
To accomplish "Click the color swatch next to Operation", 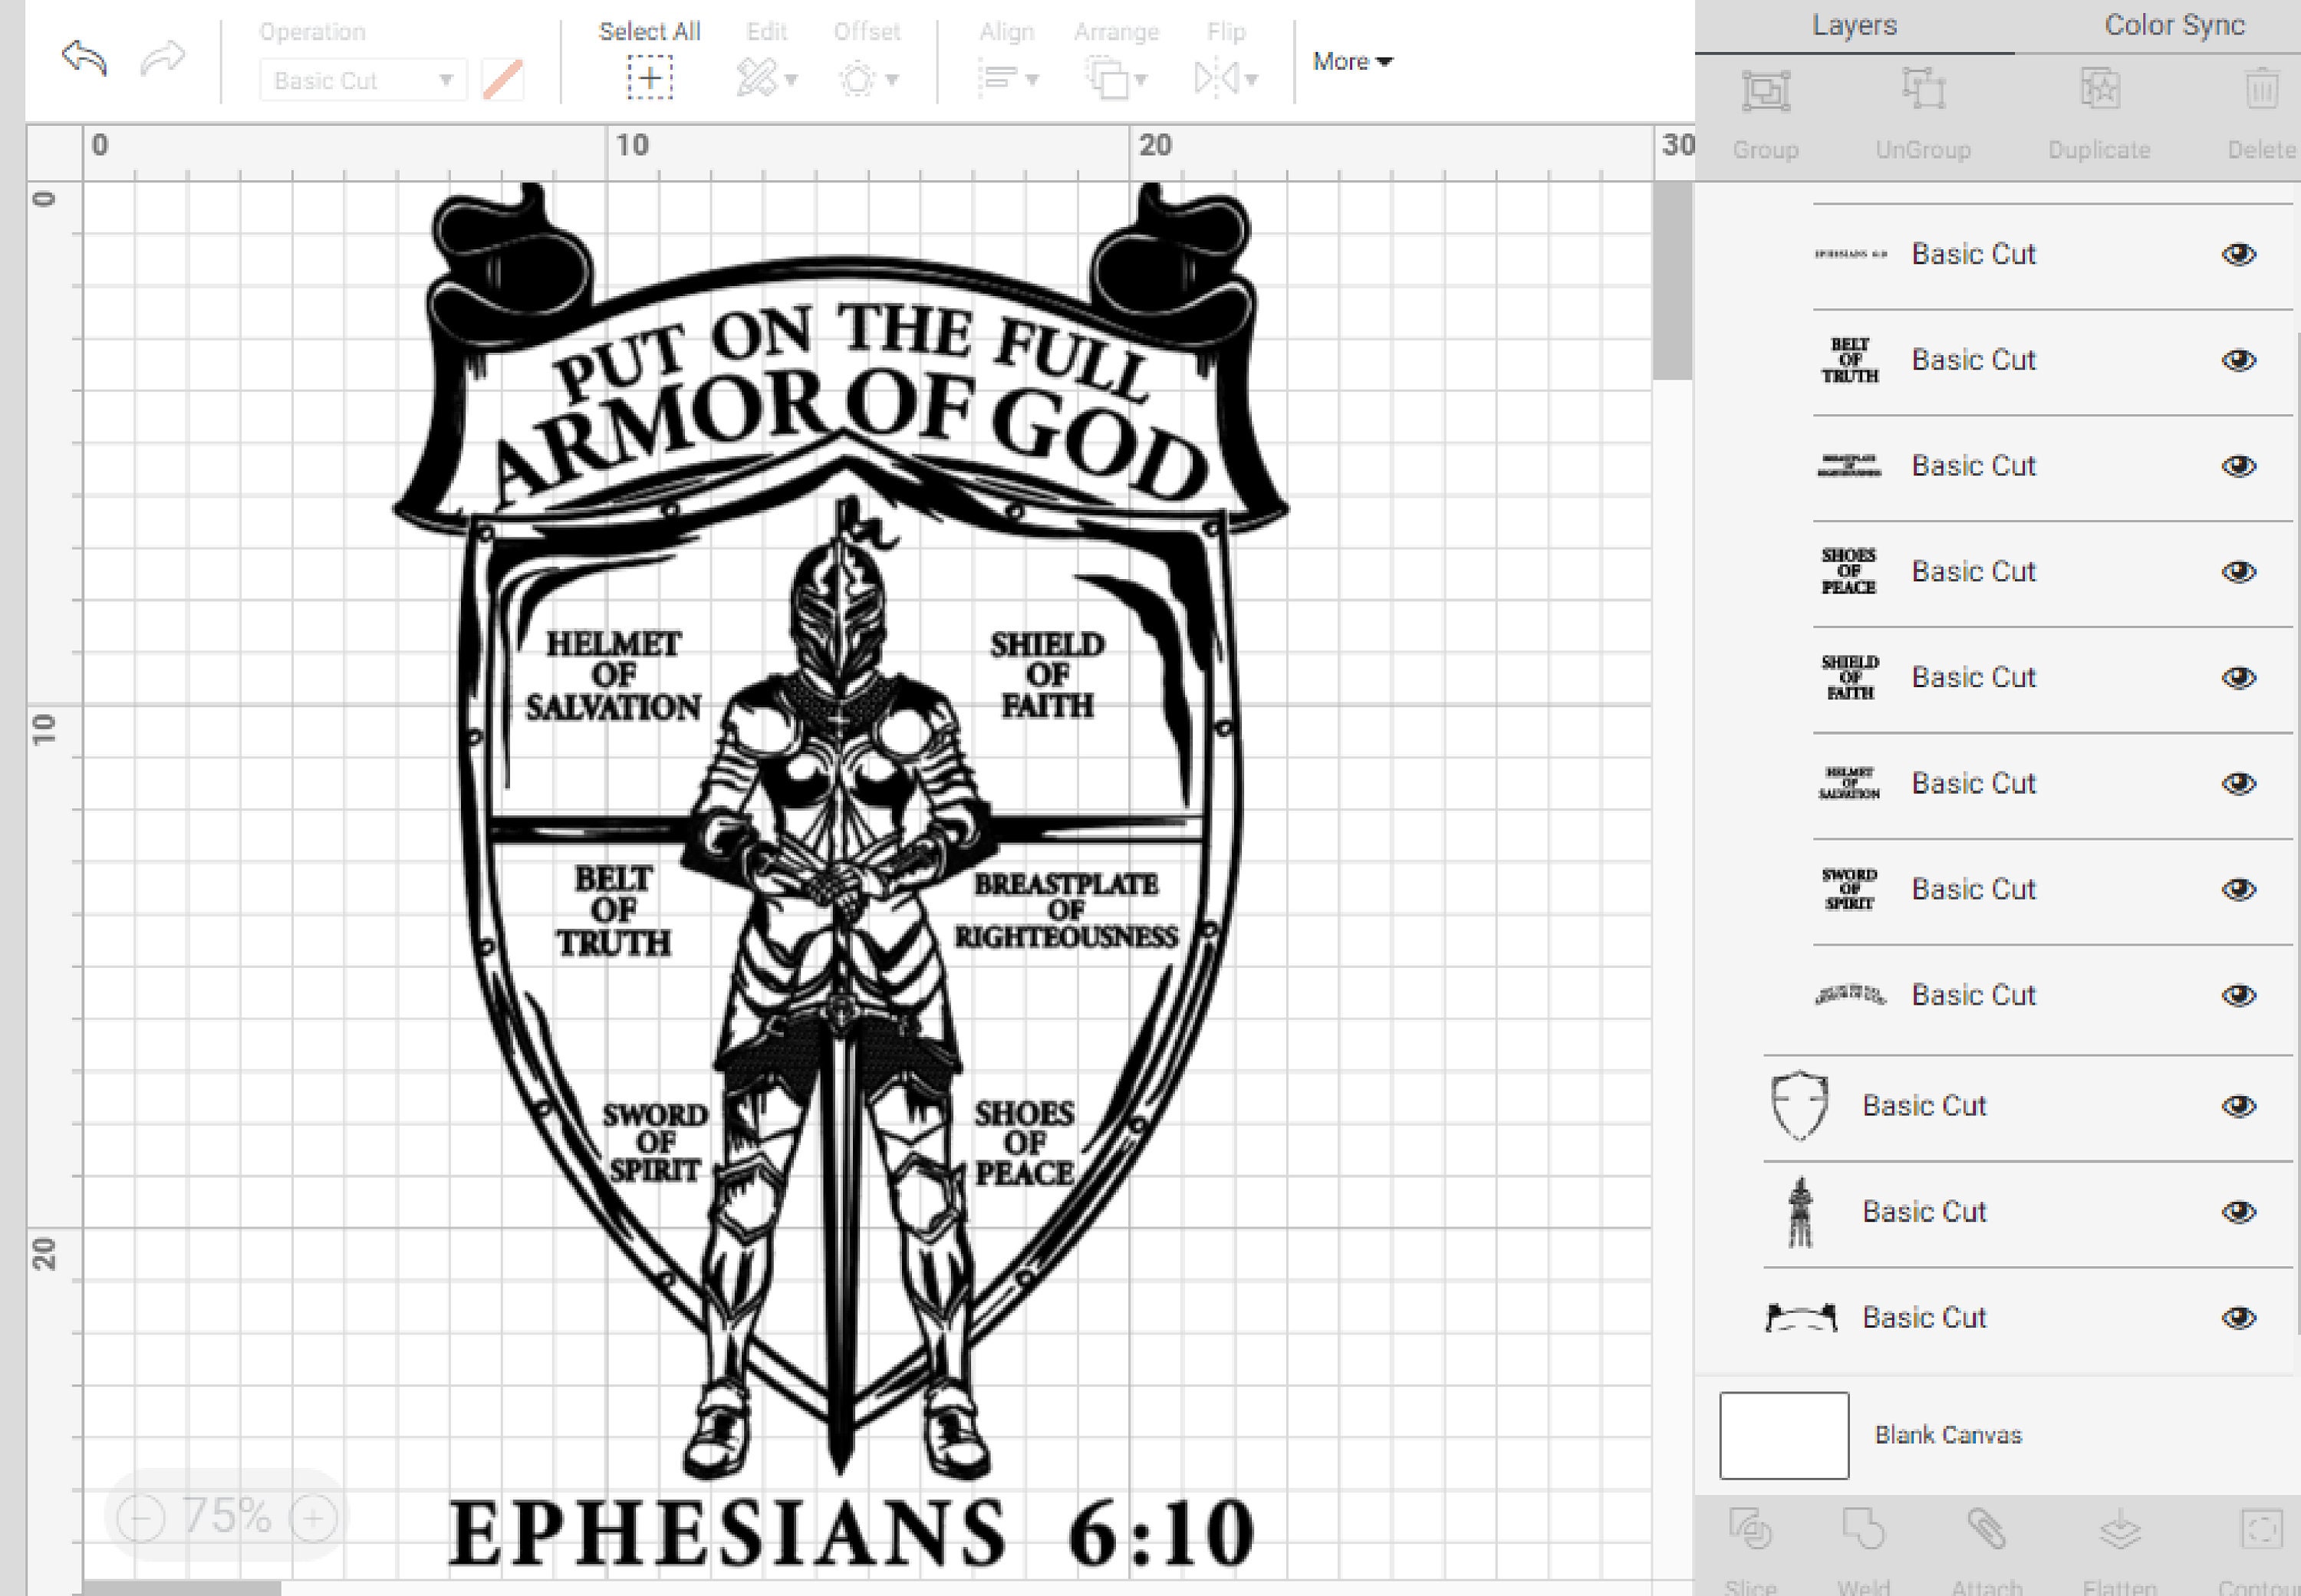I will (503, 79).
